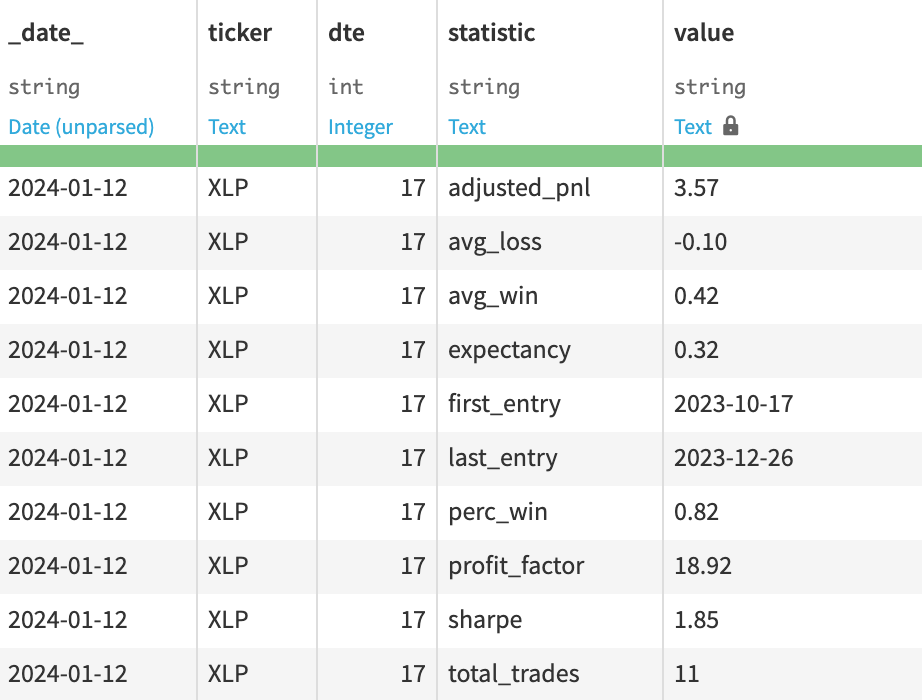Select the avg_loss value cell -0.10

tap(701, 242)
